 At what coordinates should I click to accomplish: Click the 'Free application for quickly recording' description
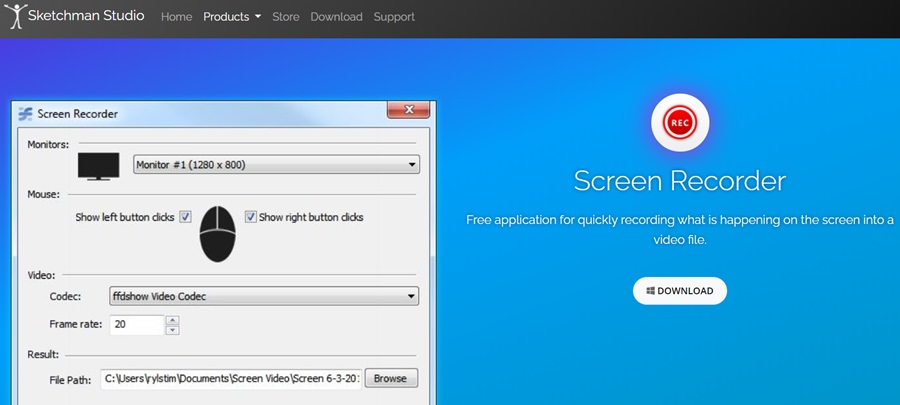coord(680,230)
